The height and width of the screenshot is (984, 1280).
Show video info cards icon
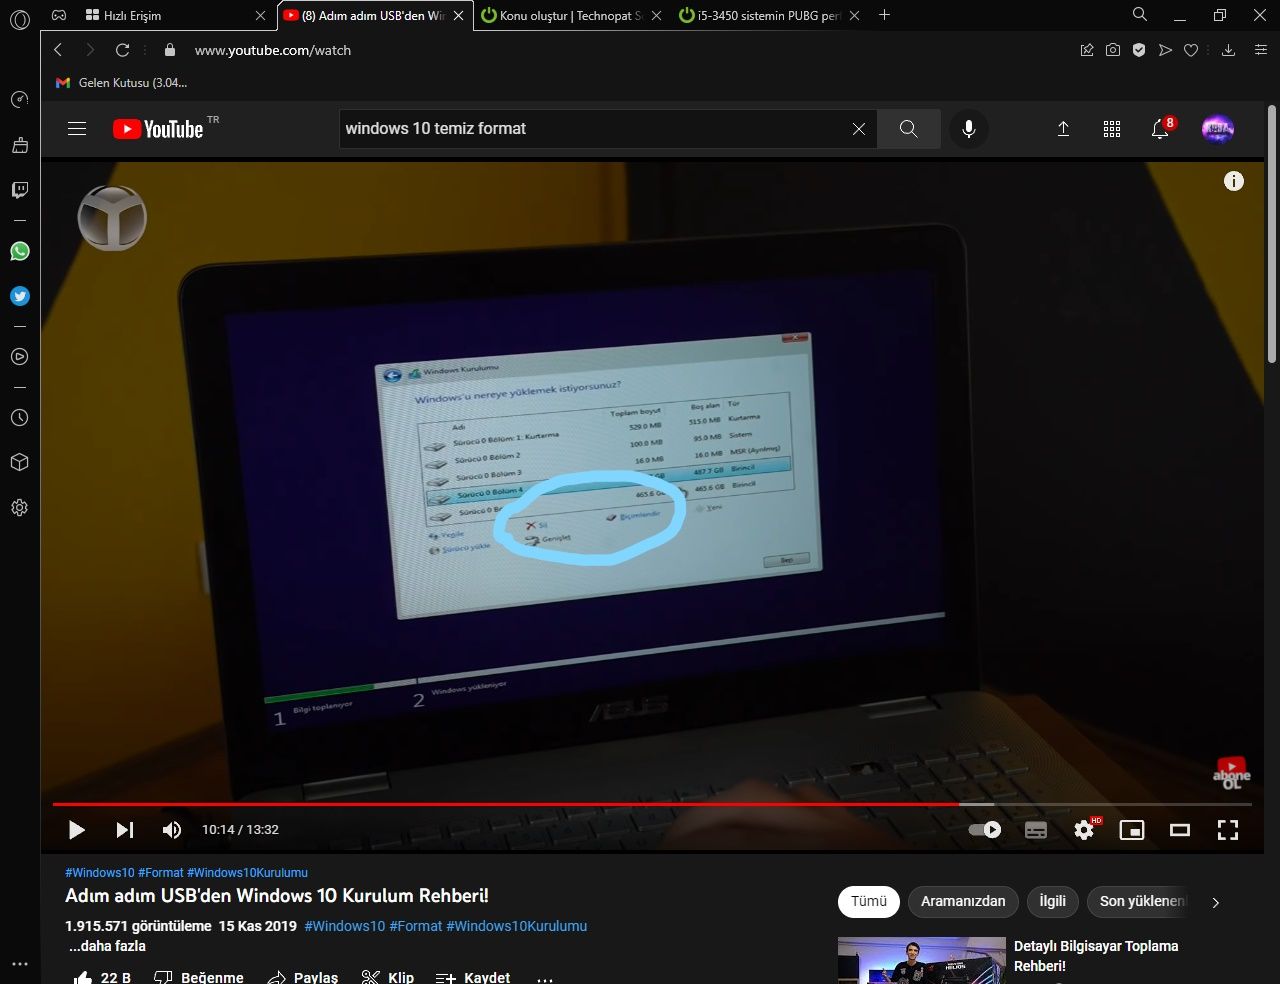pos(1234,181)
